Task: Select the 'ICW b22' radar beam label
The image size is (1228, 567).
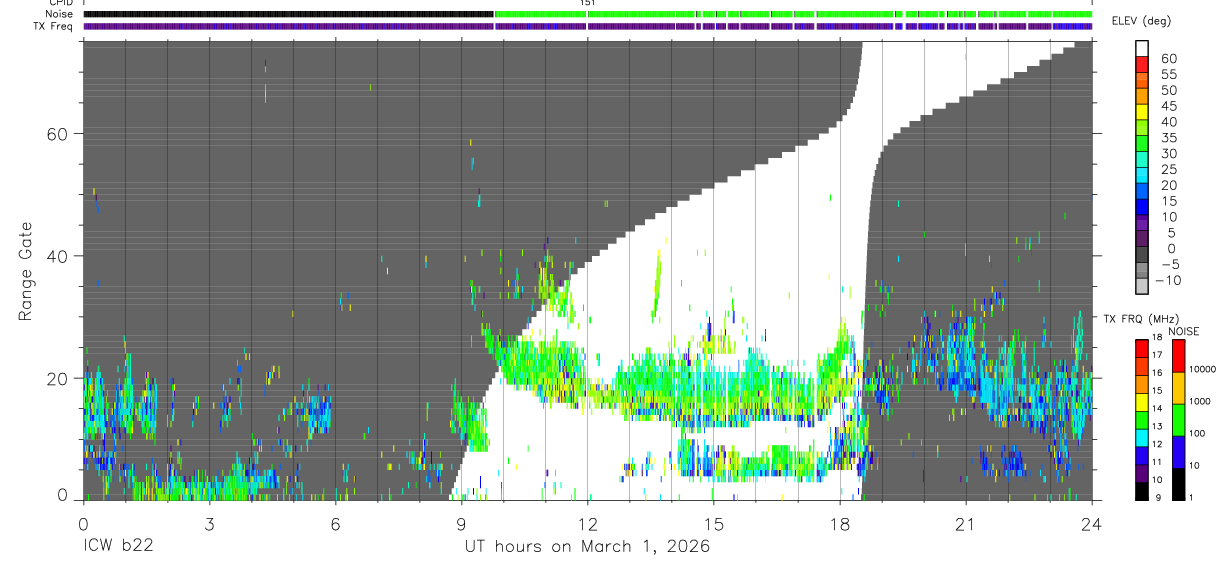Action: coord(118,547)
